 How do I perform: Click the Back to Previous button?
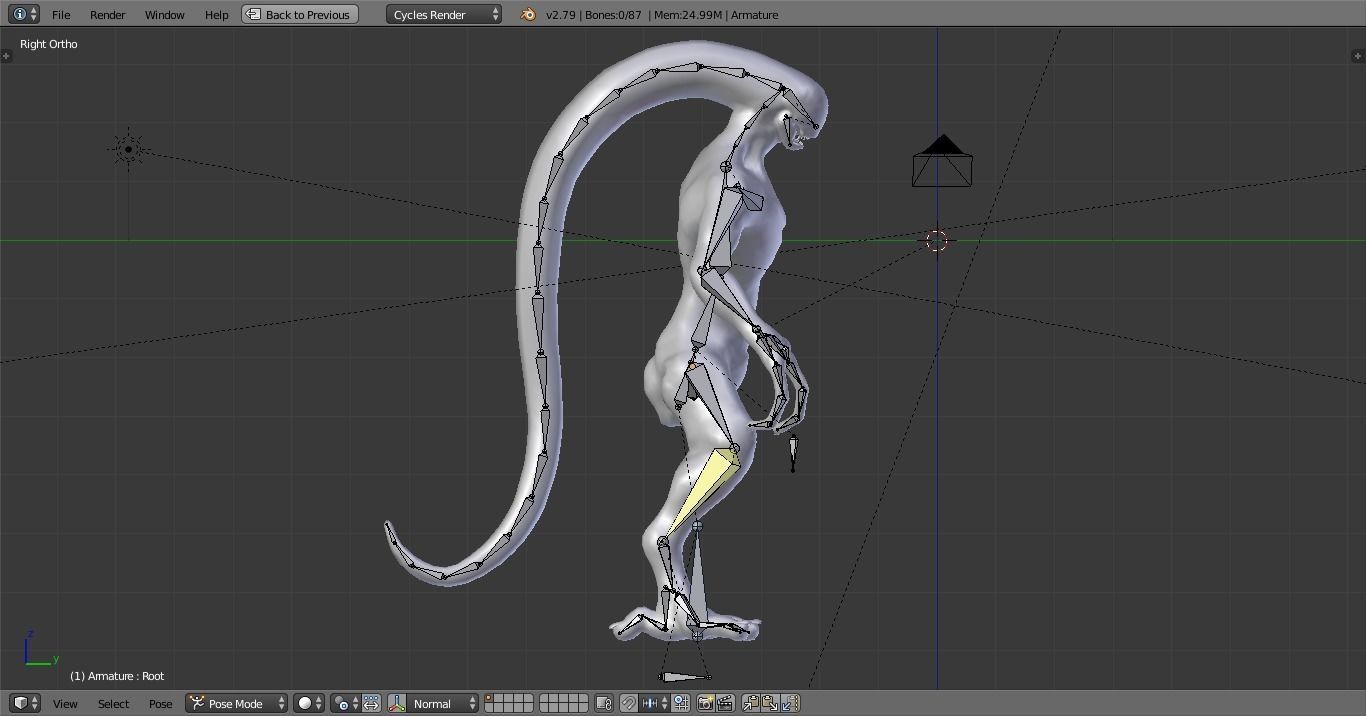(x=300, y=14)
